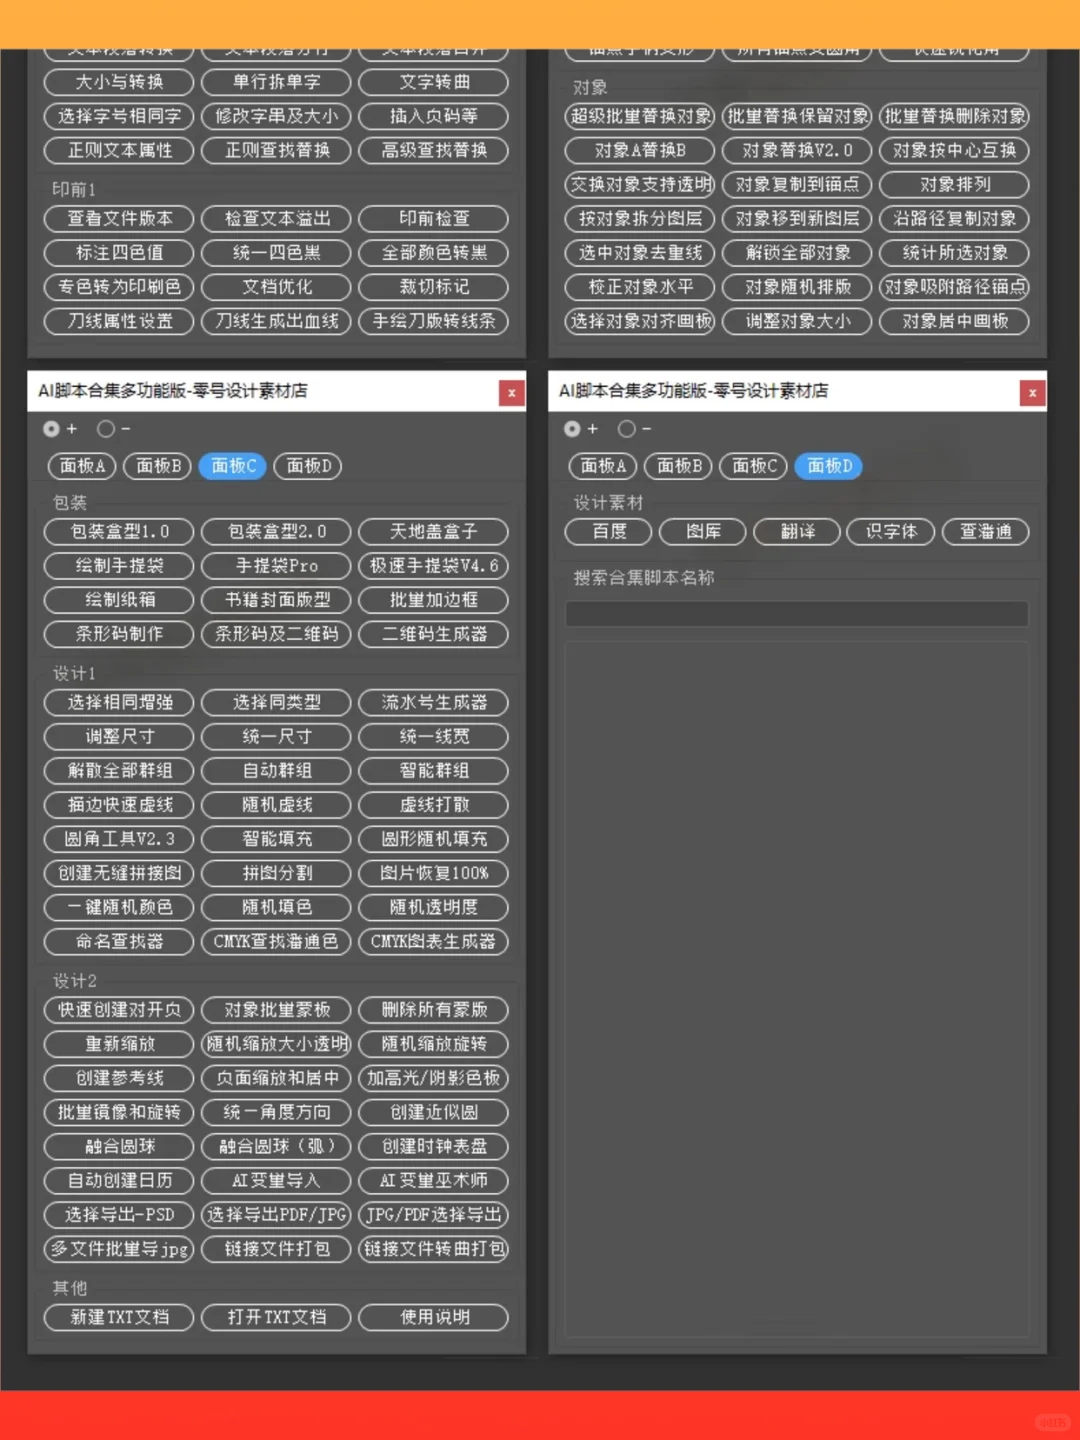Image resolution: width=1080 pixels, height=1440 pixels.
Task: Click 链接文件打包 button
Action: [276, 1249]
